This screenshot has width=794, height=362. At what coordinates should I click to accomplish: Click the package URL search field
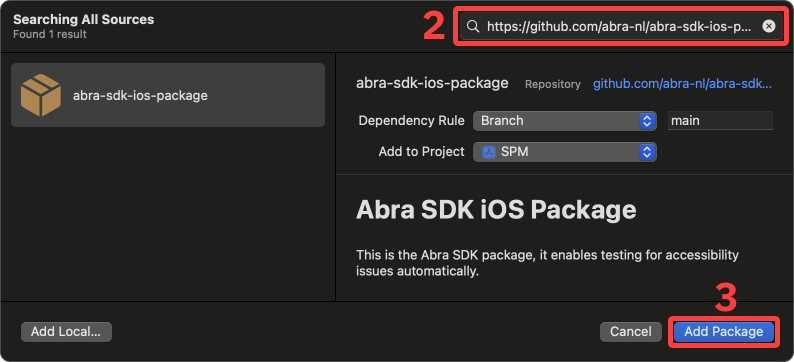[620, 26]
